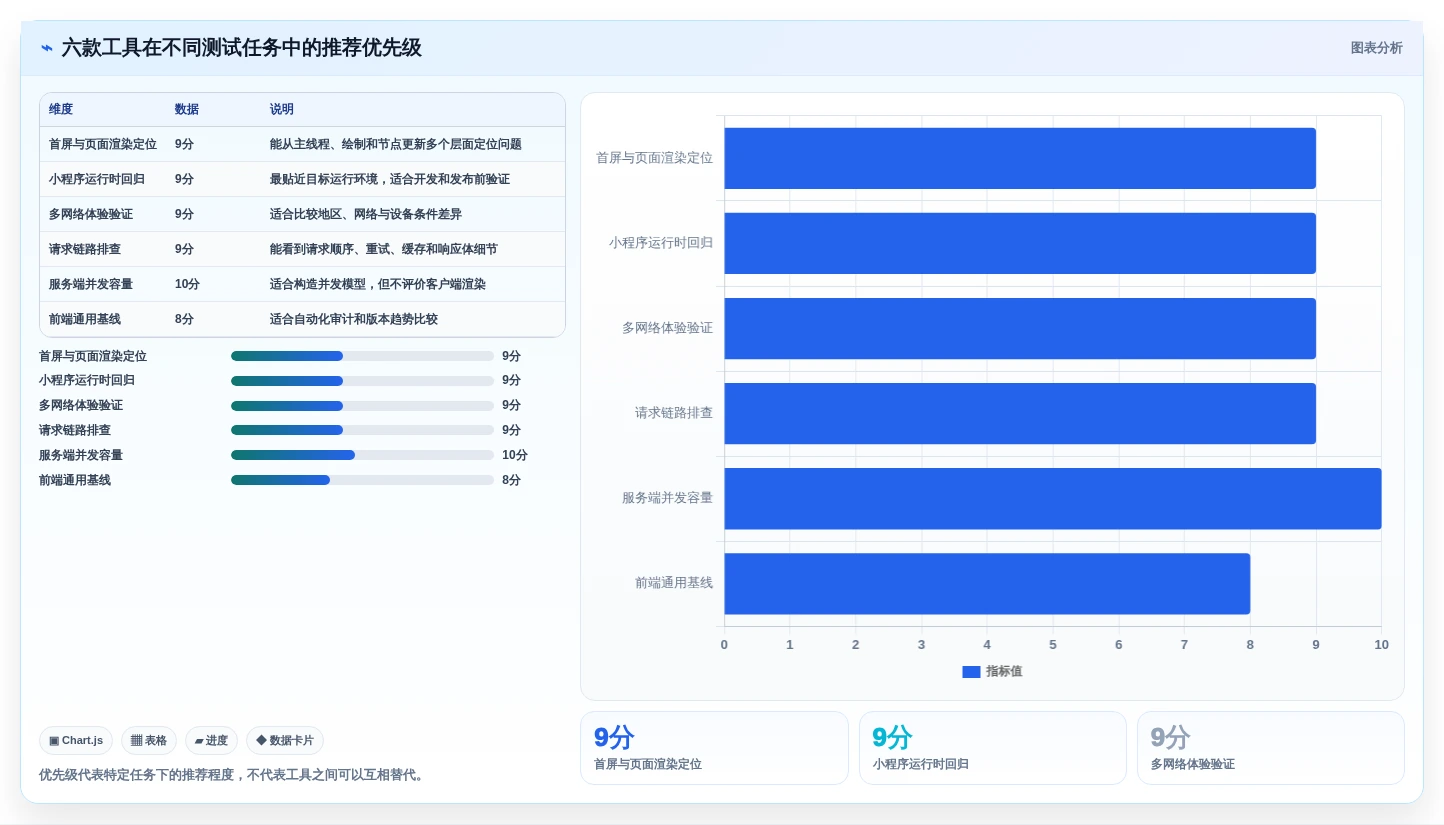Click the chart bar for 服务端并发容量
This screenshot has width=1444, height=825.
pos(1053,498)
